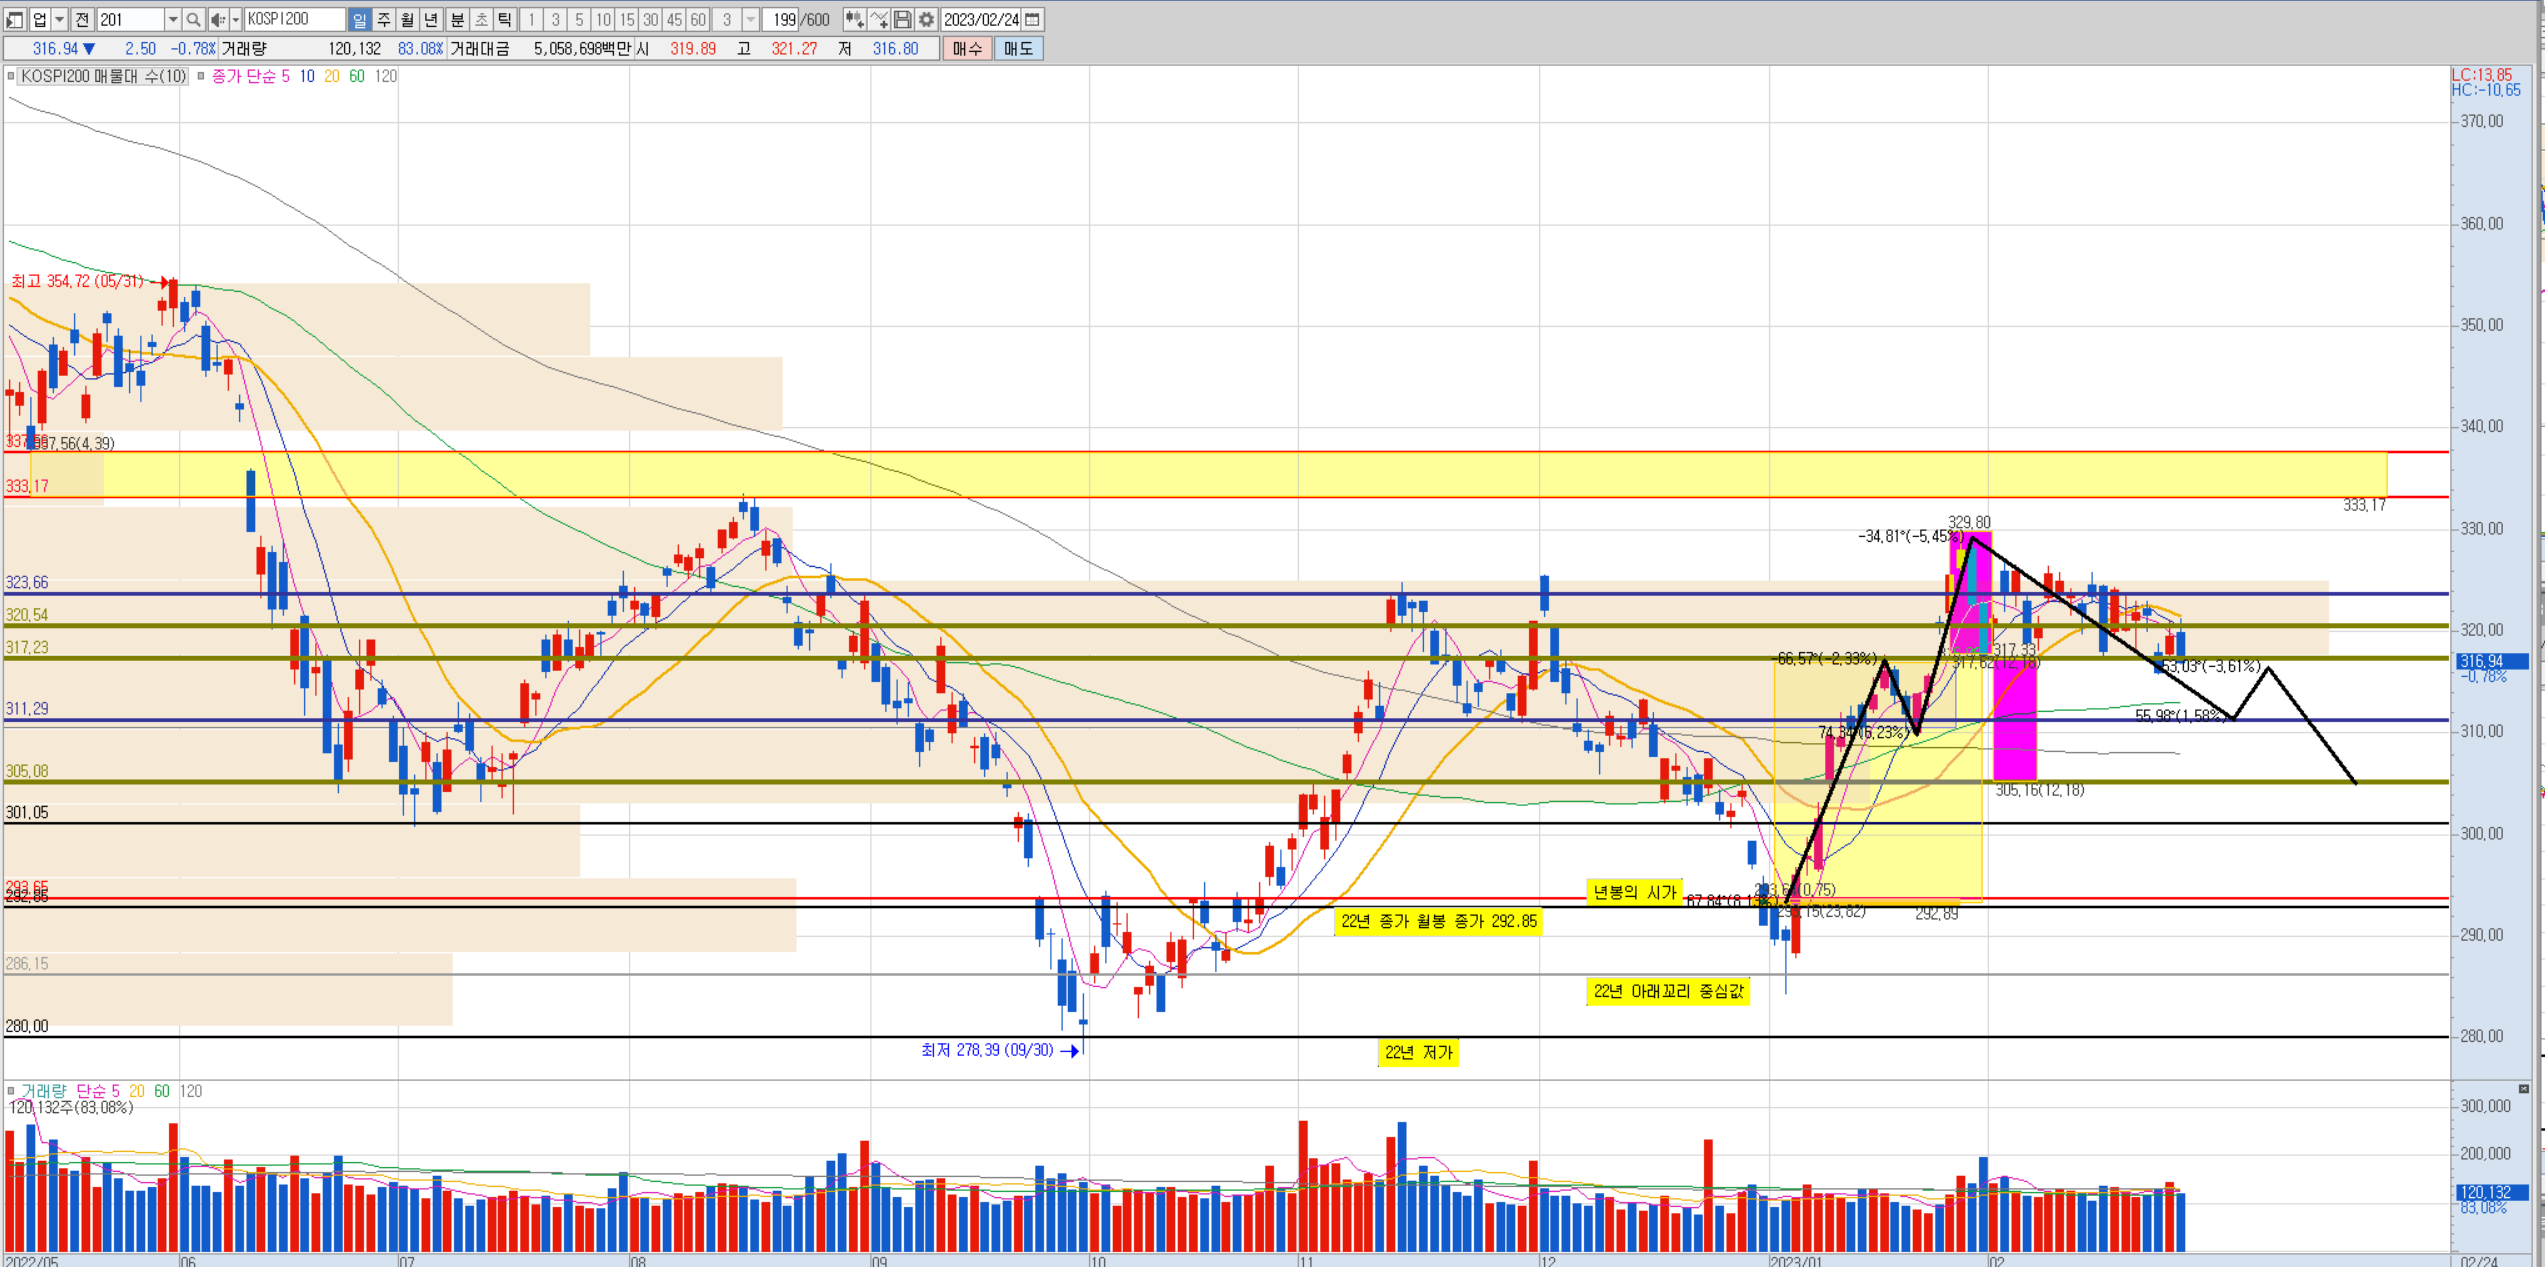
Task: Click the 년봉의 시가 yellow label
Action: coord(1634,892)
